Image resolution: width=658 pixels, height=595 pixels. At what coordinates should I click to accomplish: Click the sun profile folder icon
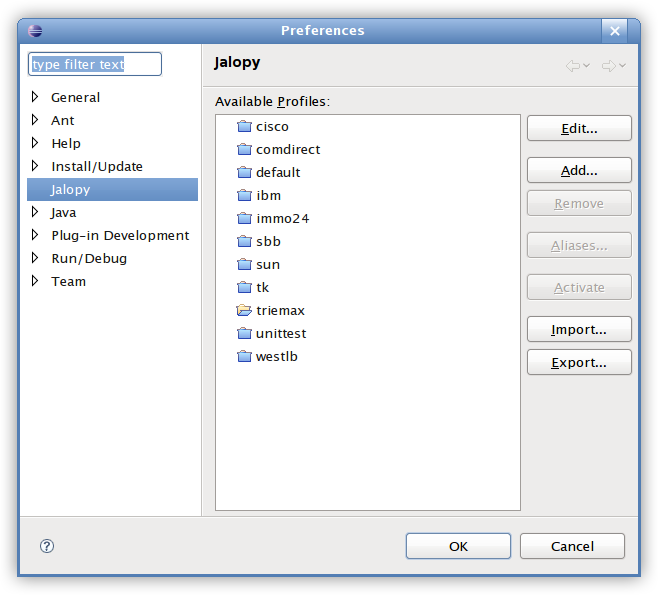(244, 265)
